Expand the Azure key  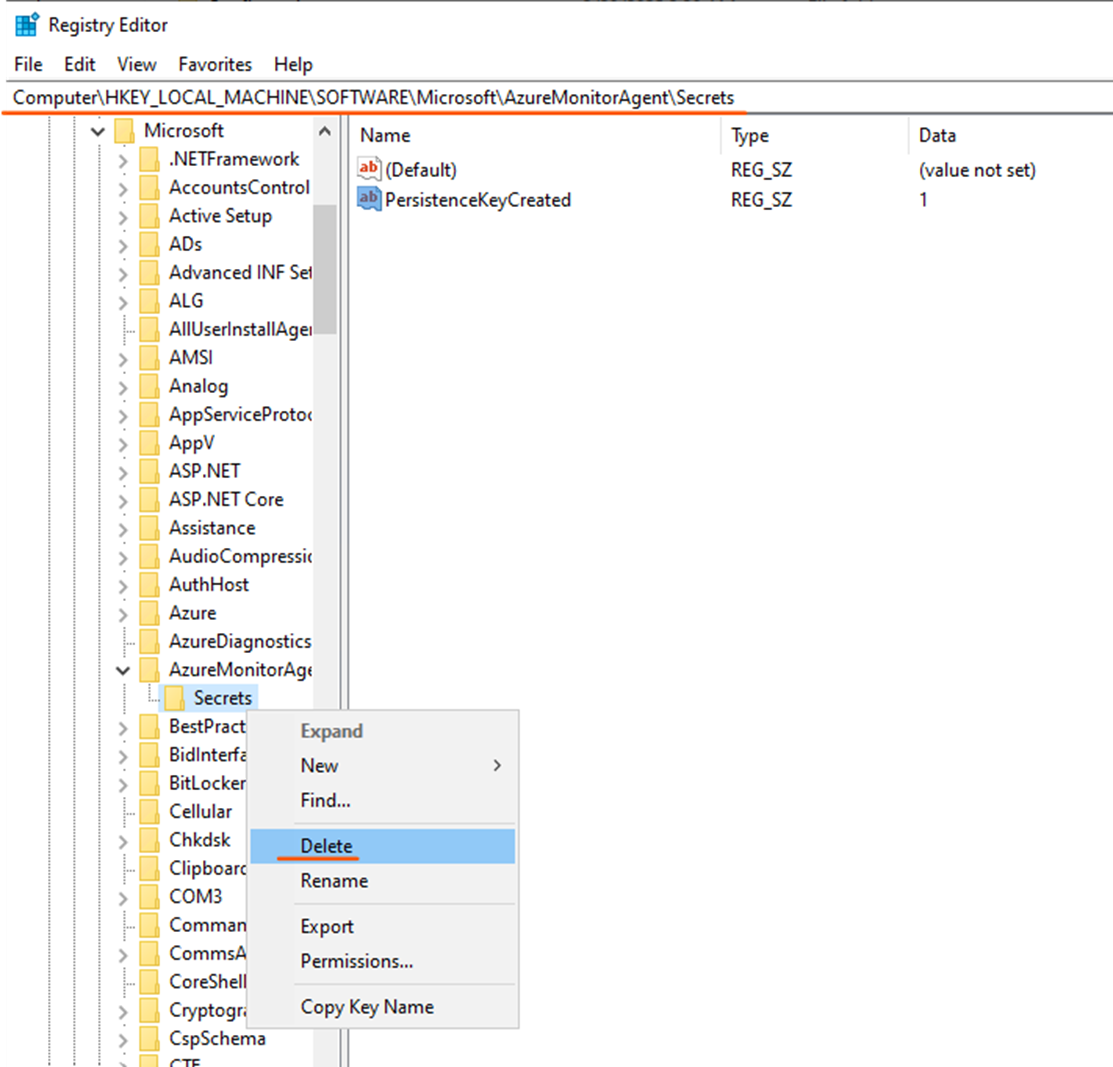coord(123,615)
